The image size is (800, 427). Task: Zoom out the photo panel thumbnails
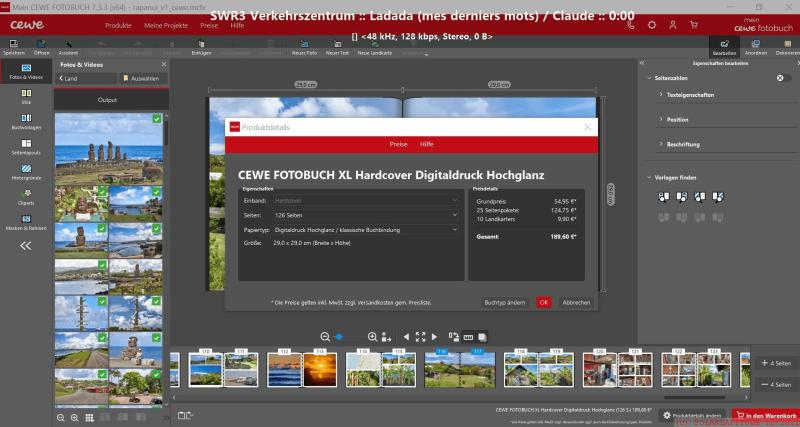[x=61, y=418]
